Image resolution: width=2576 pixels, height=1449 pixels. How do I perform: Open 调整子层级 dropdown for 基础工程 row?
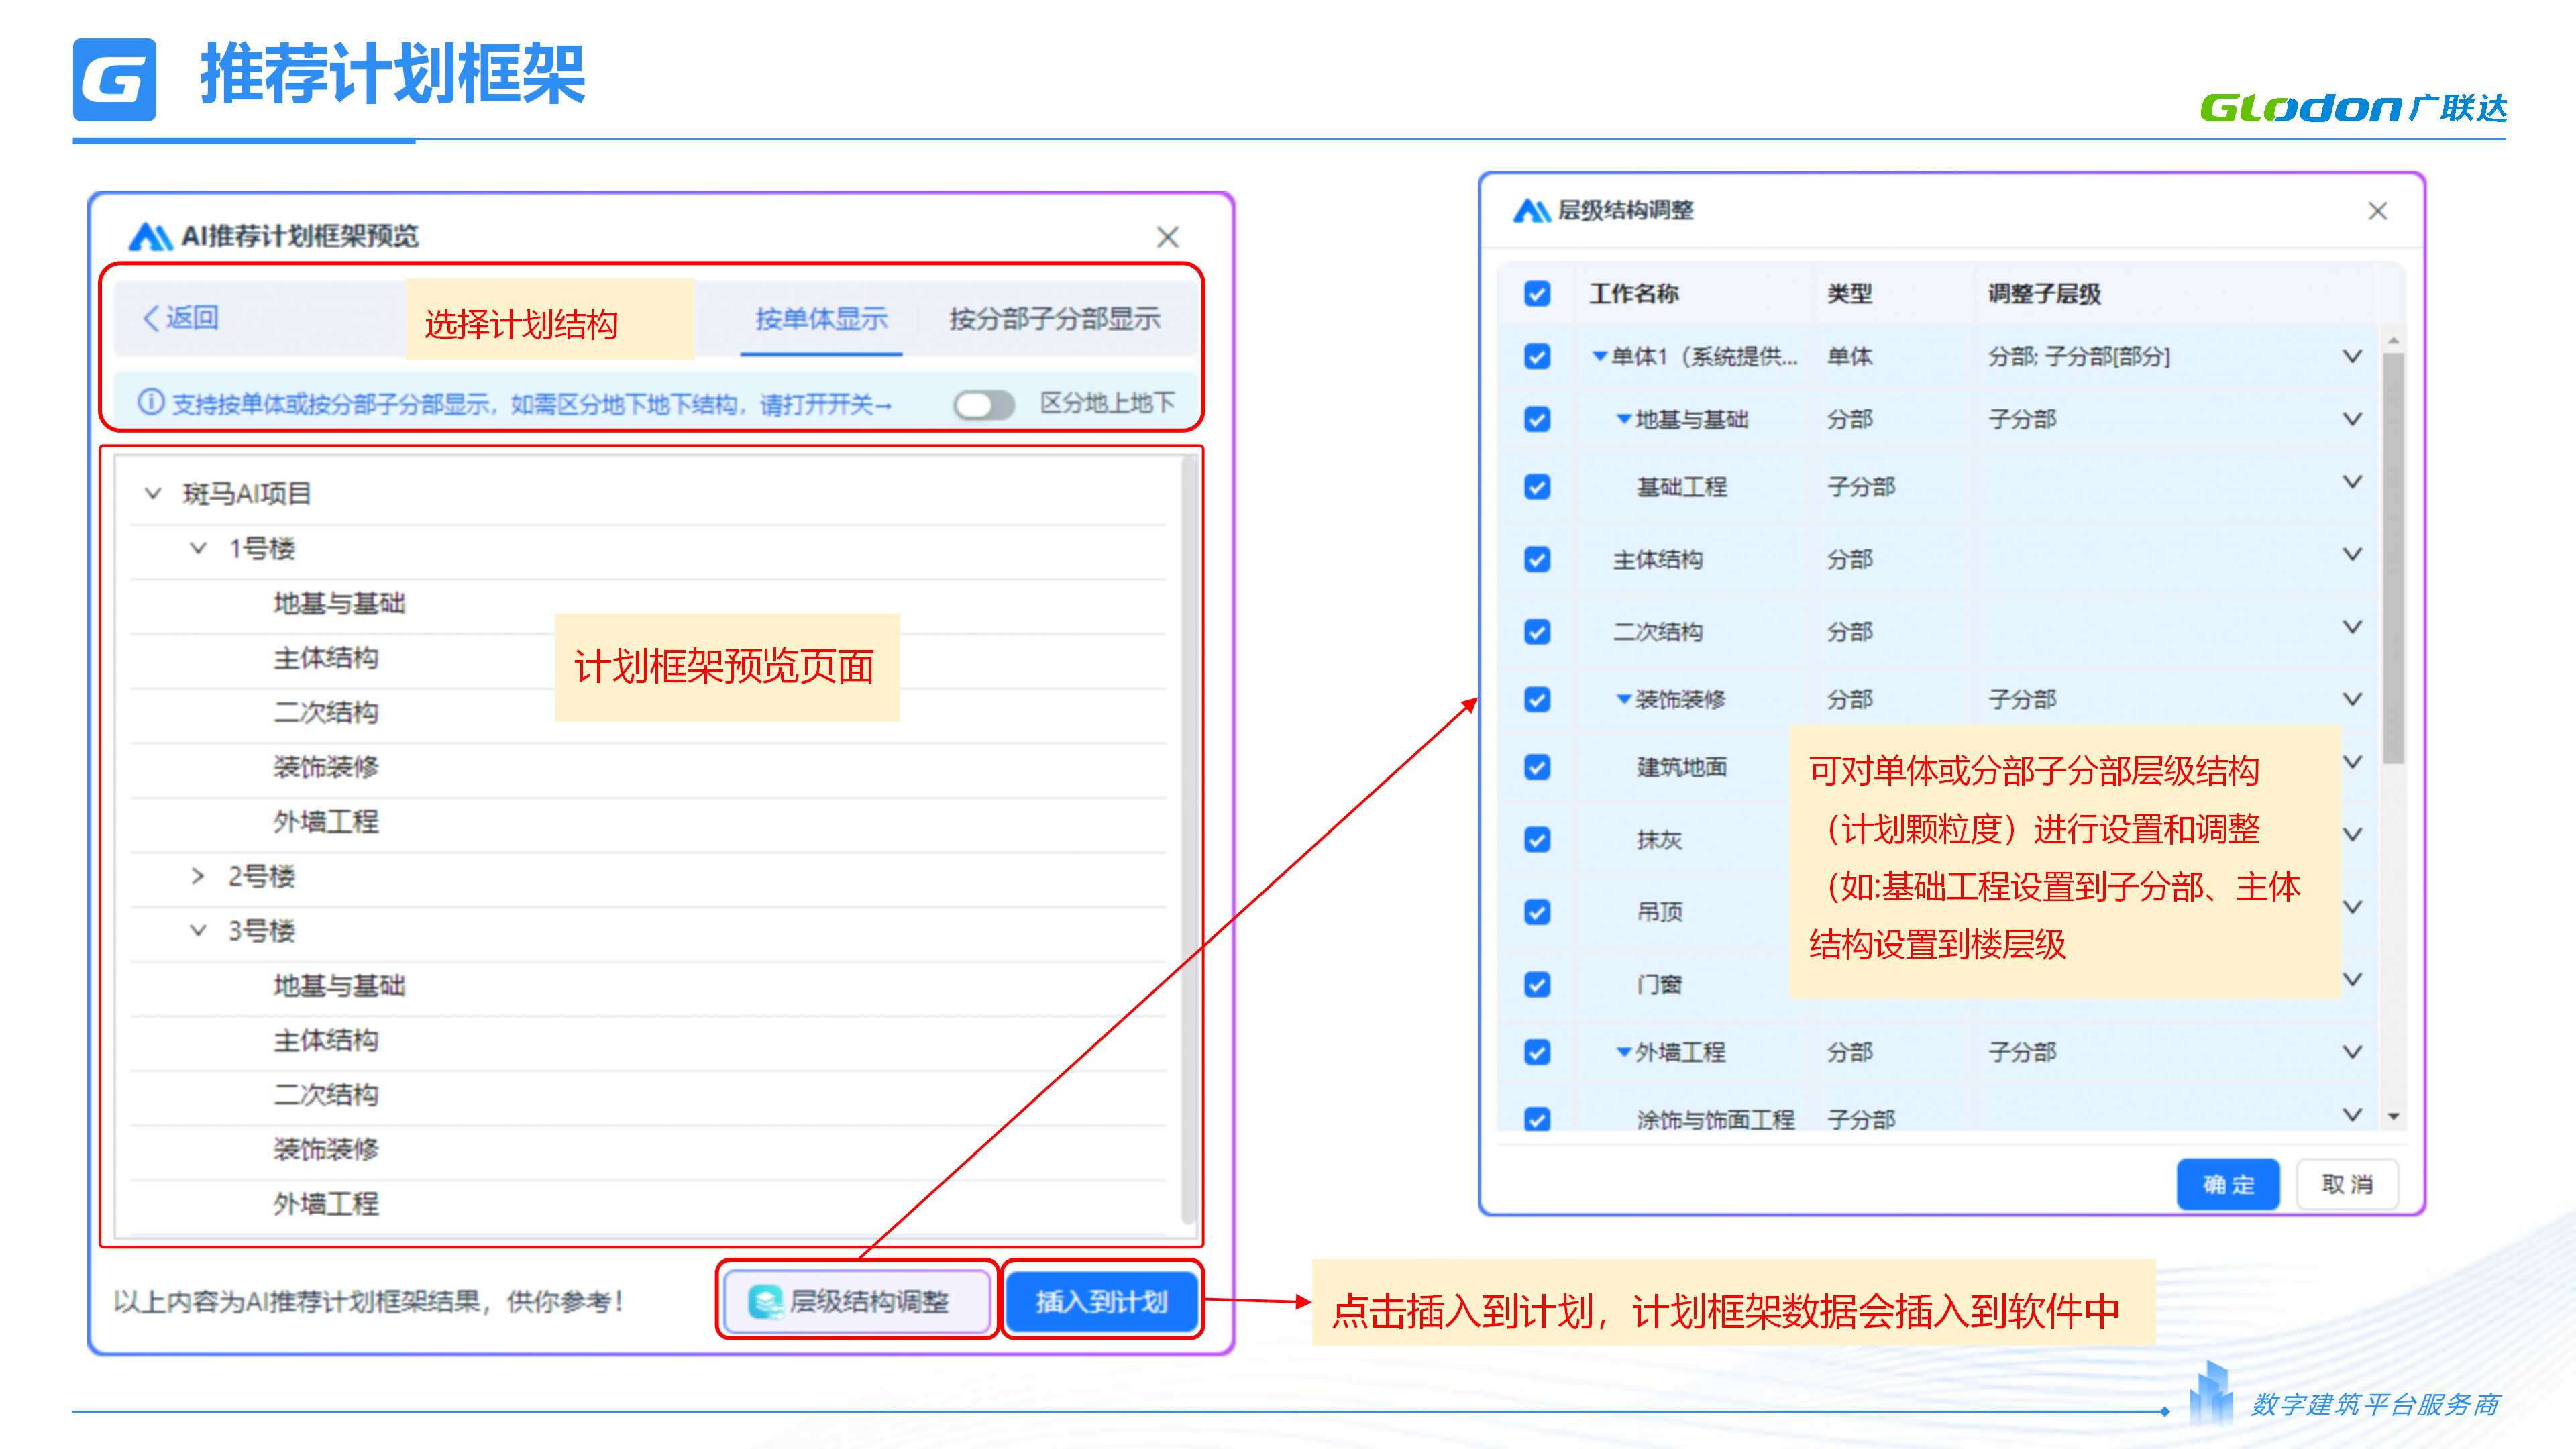pyautogui.click(x=2352, y=482)
